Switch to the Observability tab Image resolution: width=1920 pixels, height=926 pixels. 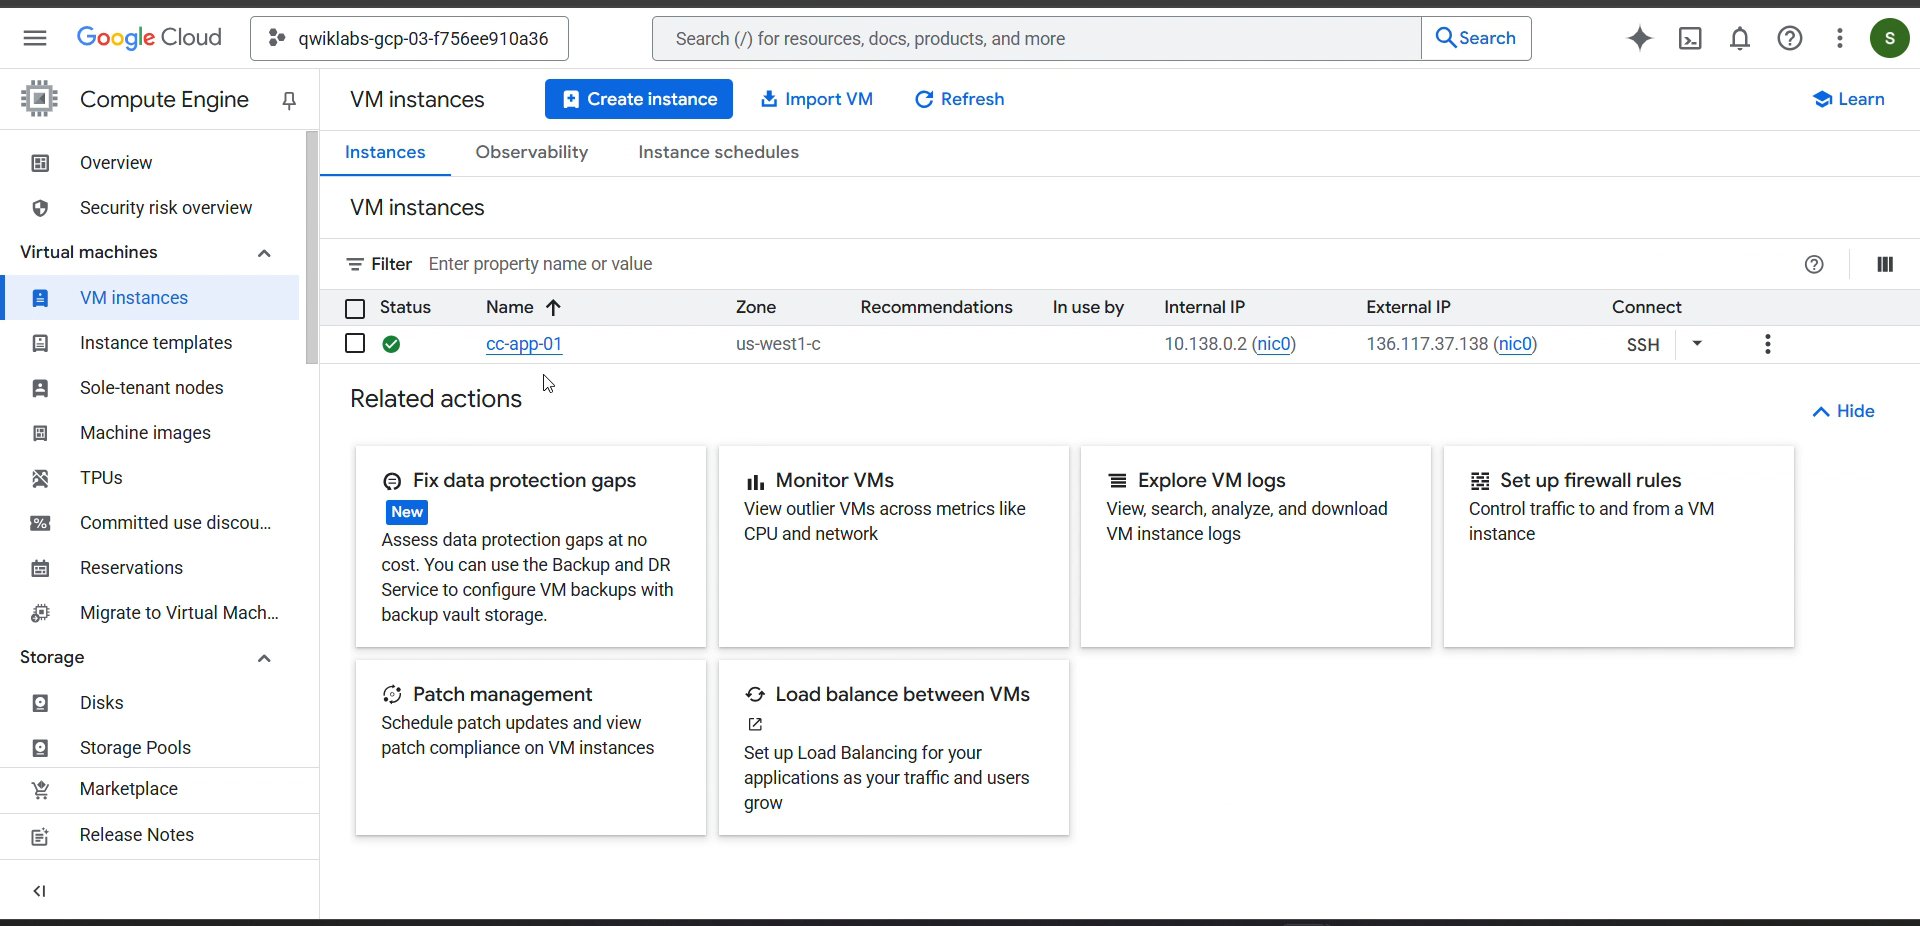(x=532, y=152)
